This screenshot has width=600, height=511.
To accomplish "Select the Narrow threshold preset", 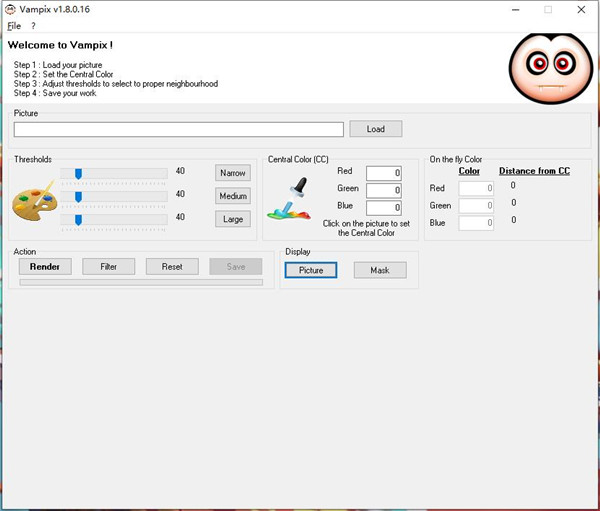I will tap(233, 173).
